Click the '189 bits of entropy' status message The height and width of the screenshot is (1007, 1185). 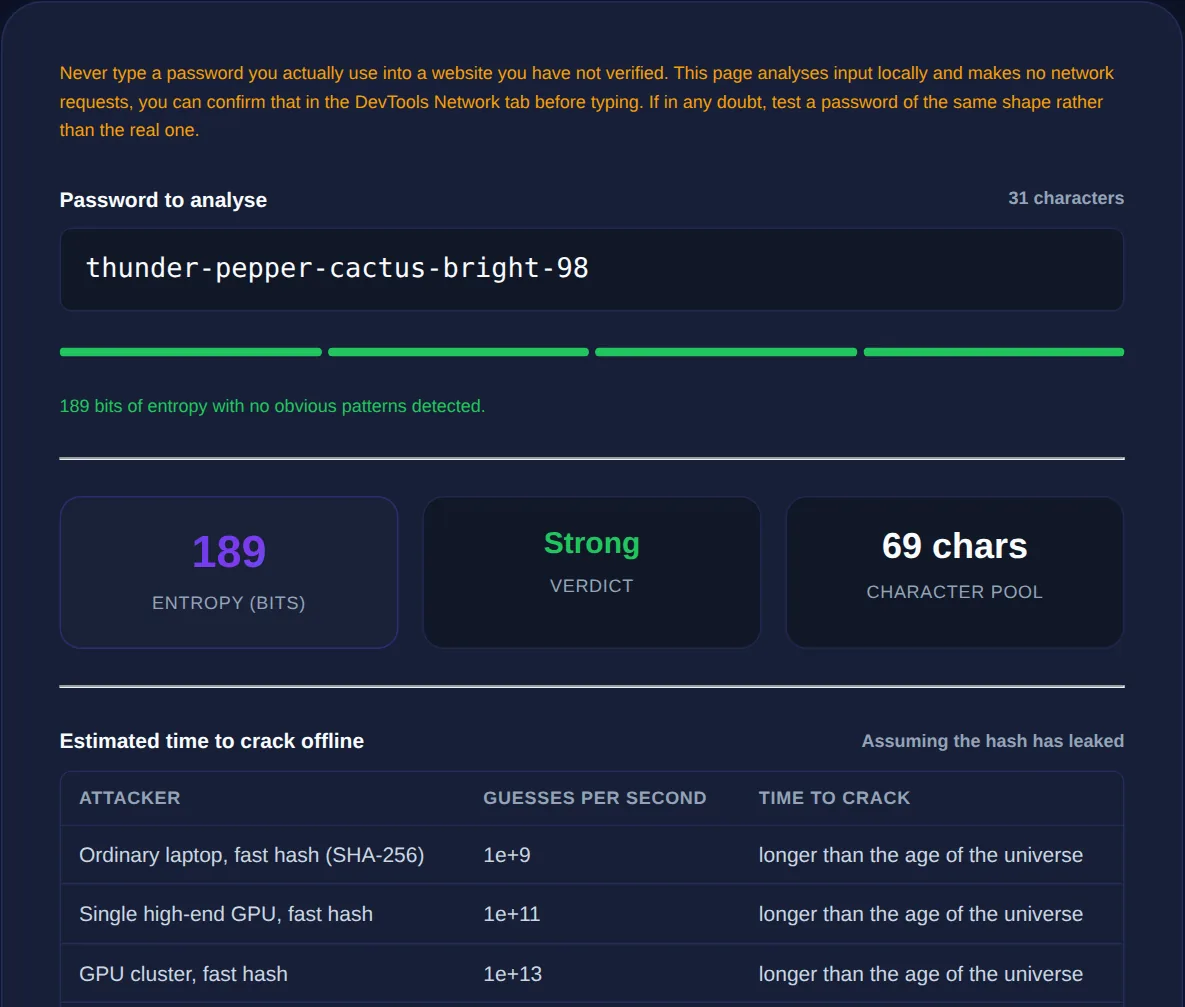pos(272,406)
